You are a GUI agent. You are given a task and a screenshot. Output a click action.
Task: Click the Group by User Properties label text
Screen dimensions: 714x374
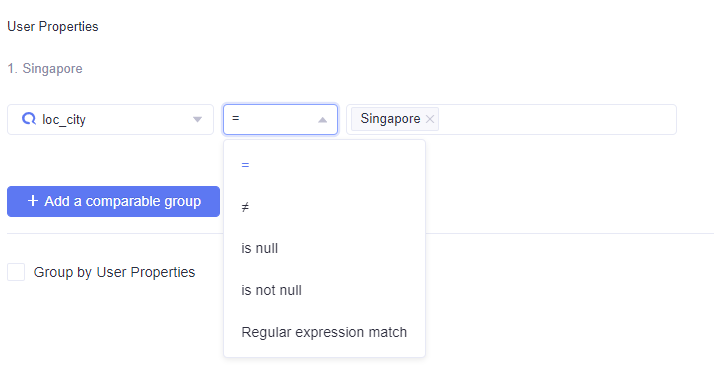(114, 272)
